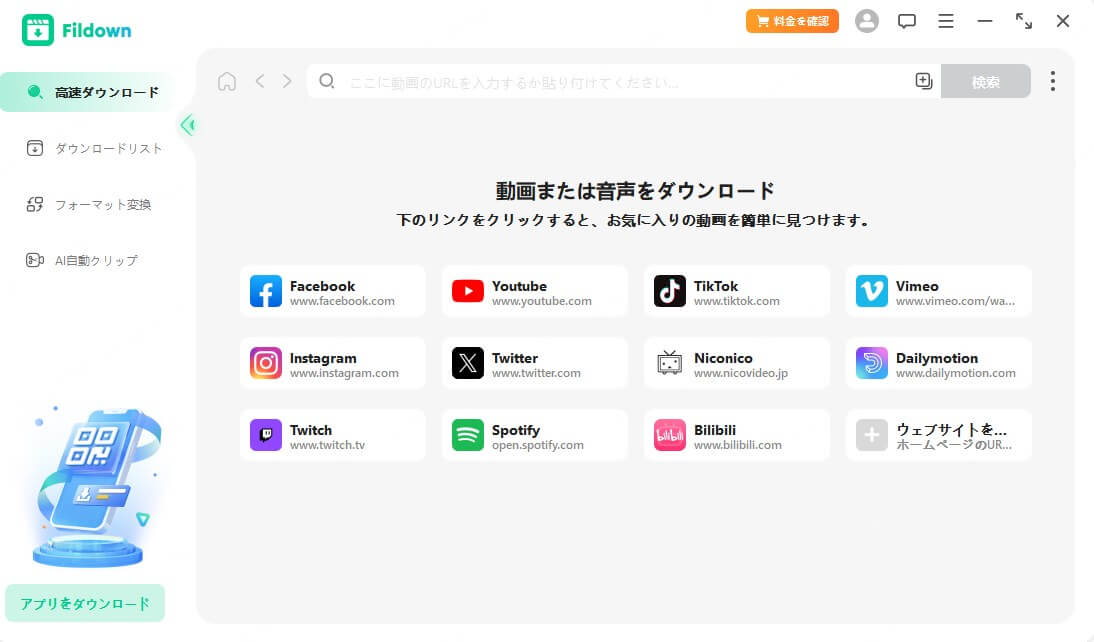The image size is (1094, 642).
Task: Open the Dailymotion site shortcut
Action: click(x=938, y=364)
